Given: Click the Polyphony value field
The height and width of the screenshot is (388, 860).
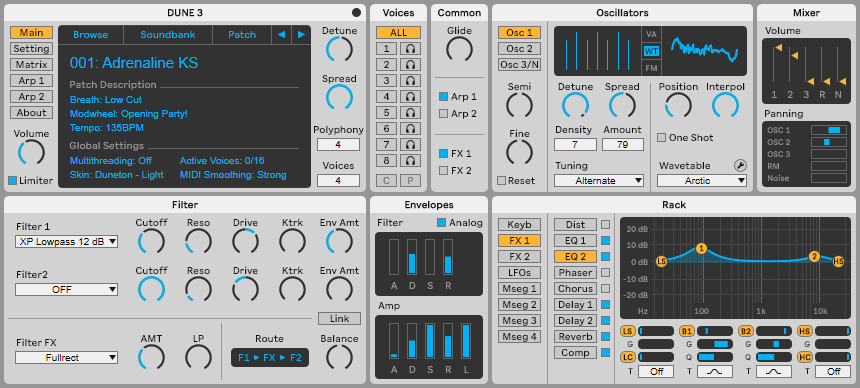Looking at the screenshot, I should [x=338, y=145].
